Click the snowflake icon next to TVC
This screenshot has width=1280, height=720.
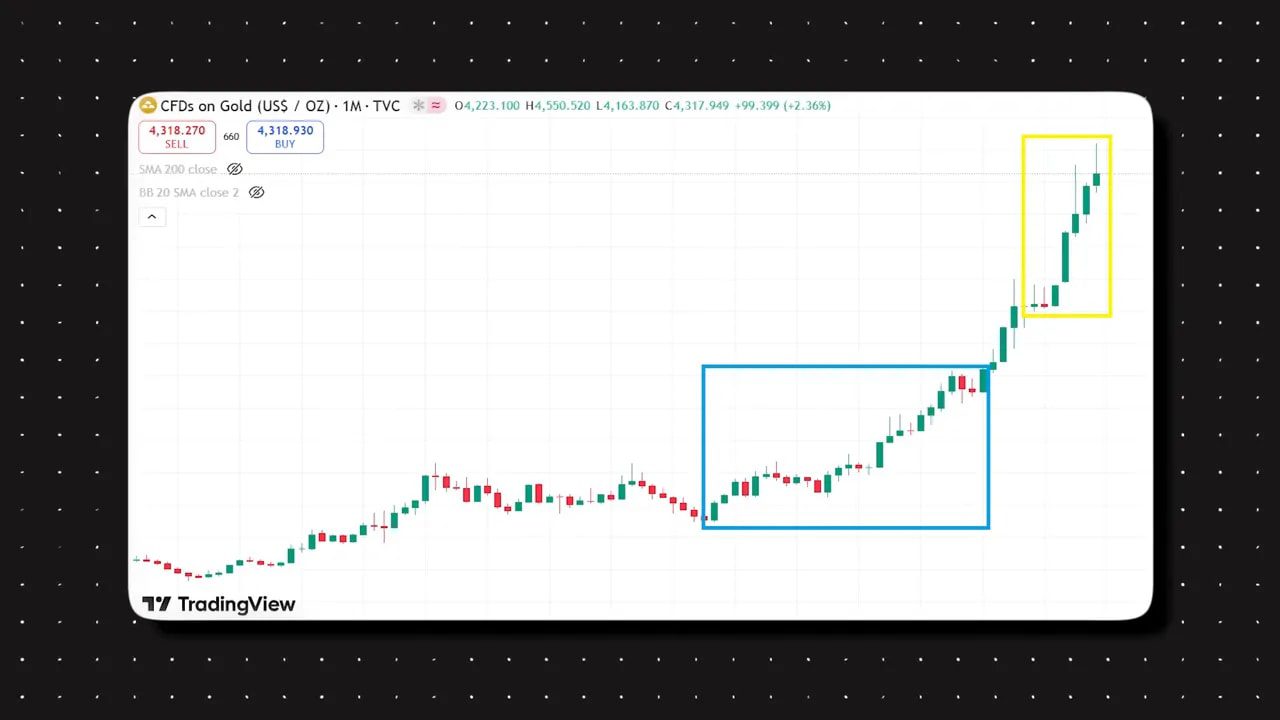pyautogui.click(x=418, y=105)
